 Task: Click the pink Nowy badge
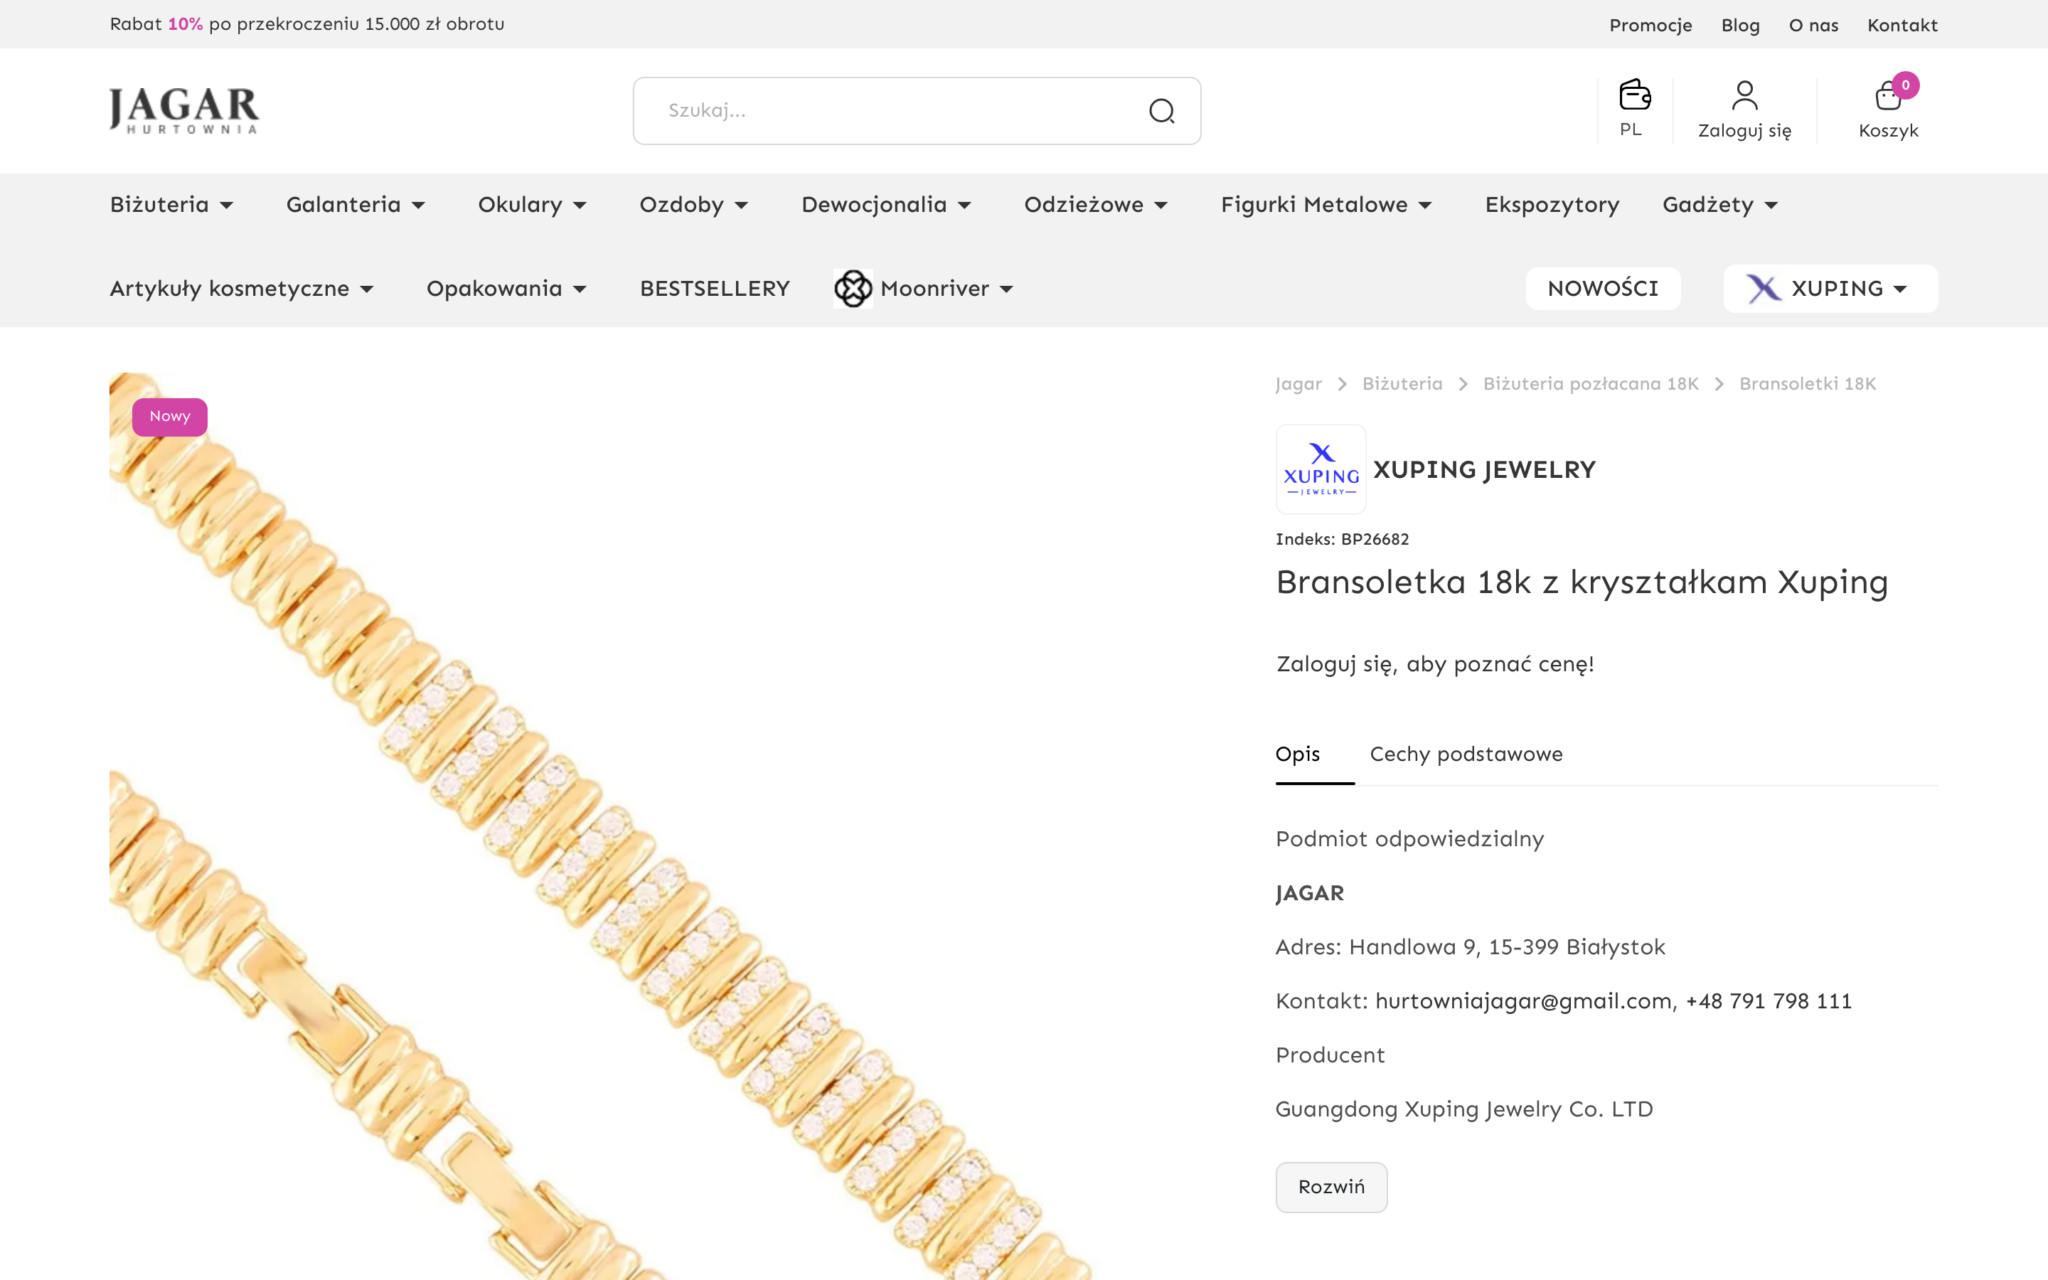(x=170, y=417)
